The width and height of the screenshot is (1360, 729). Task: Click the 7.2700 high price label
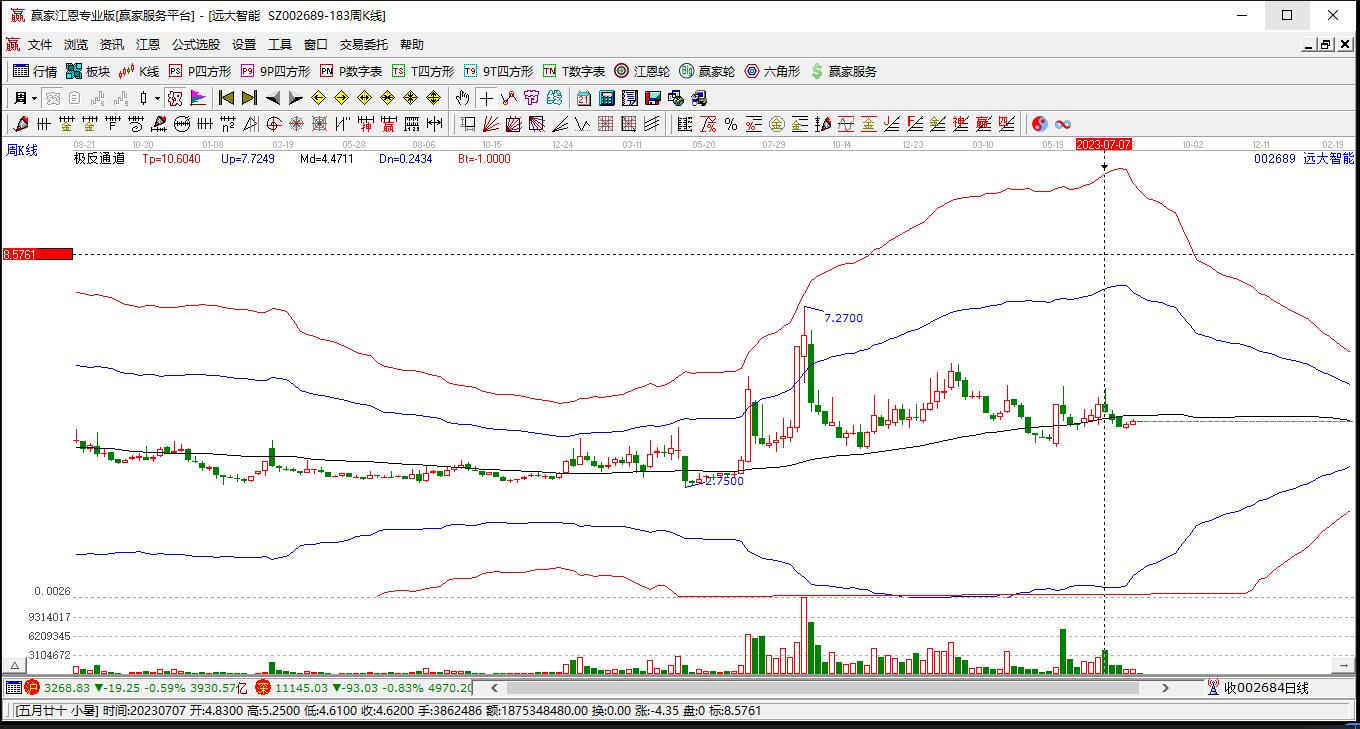[x=843, y=318]
